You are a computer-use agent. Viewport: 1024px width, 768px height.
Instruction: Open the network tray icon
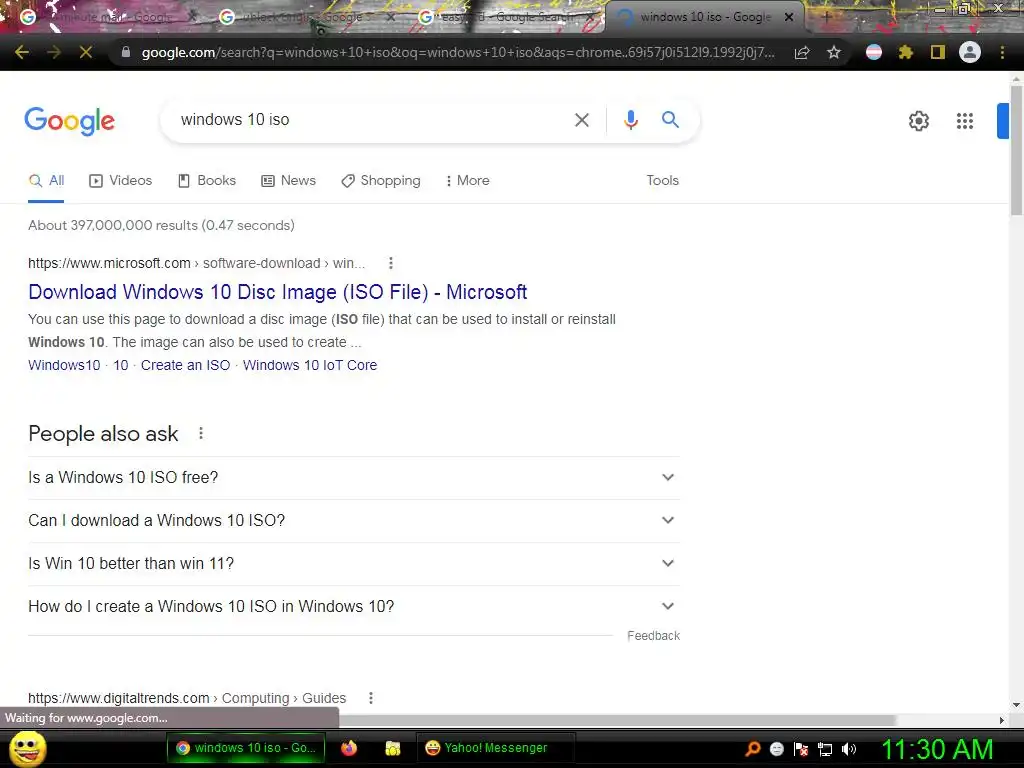825,749
